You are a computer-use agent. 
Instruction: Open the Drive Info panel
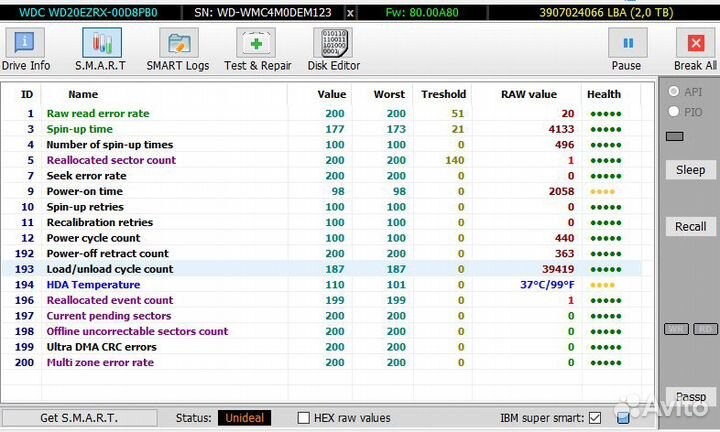pyautogui.click(x=26, y=50)
